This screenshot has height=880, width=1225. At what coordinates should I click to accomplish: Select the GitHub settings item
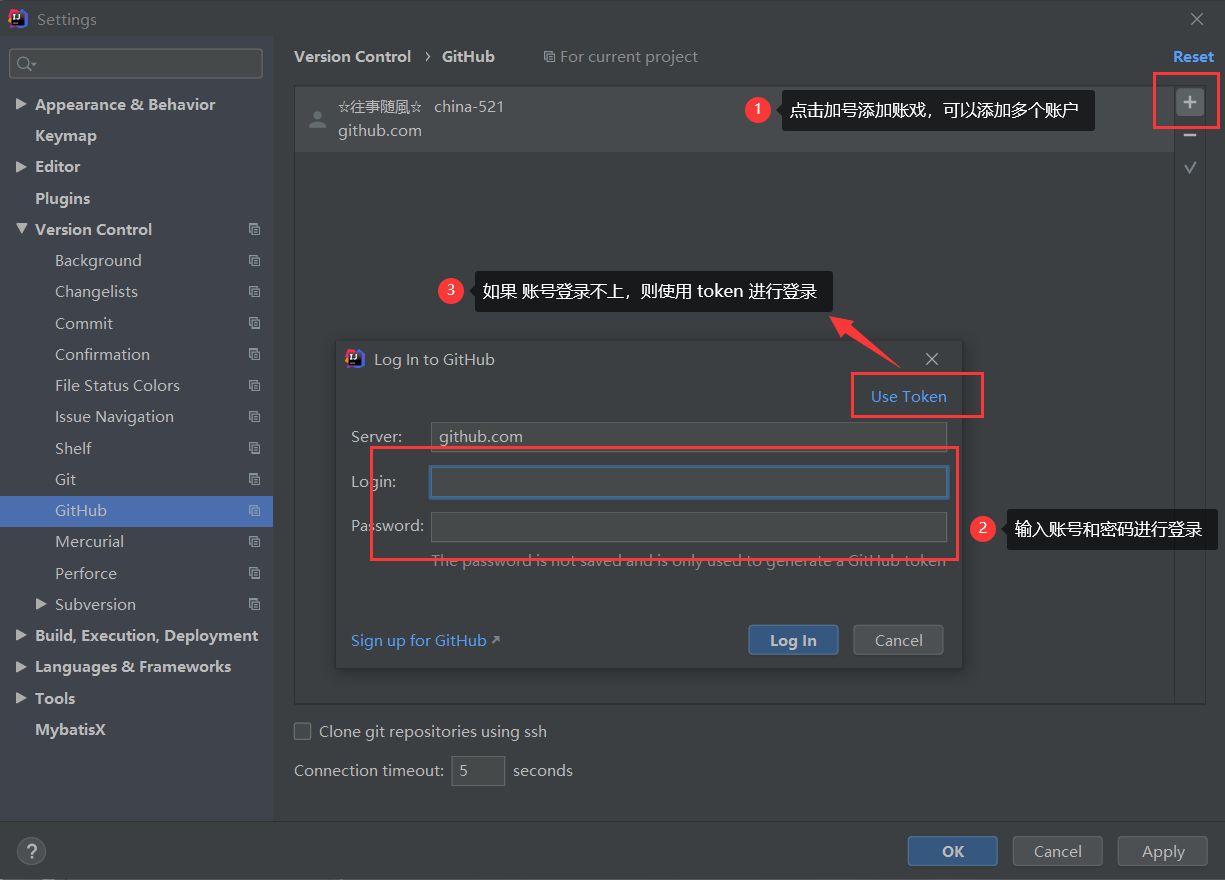click(x=136, y=510)
